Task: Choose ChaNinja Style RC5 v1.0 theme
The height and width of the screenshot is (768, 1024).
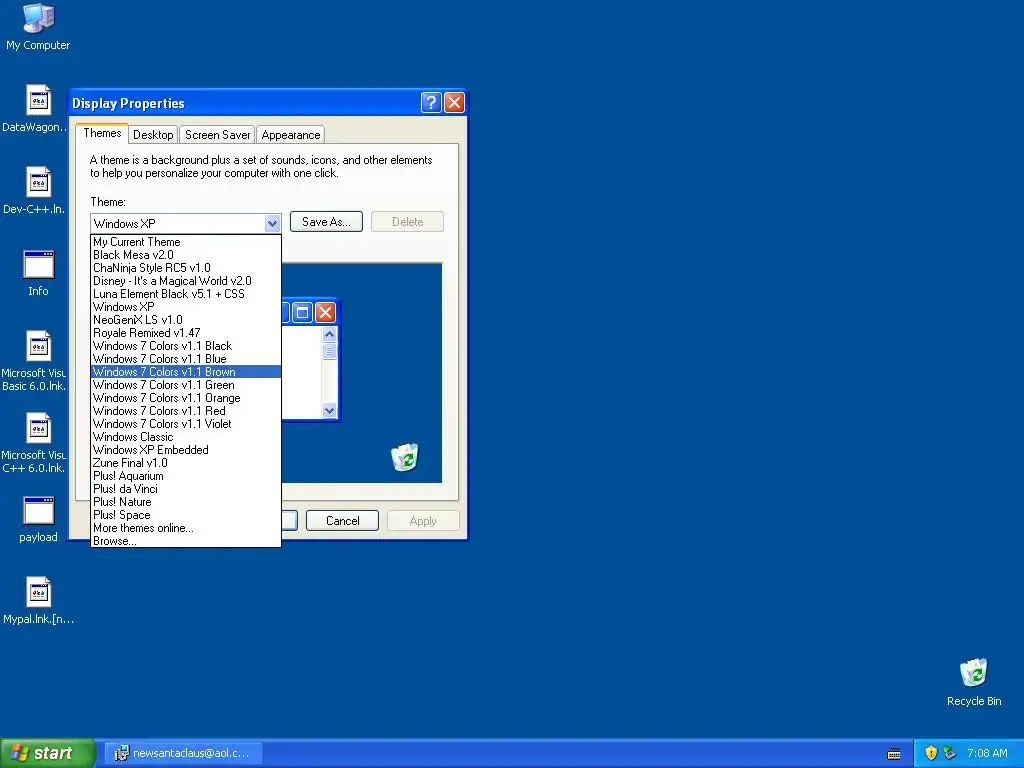Action: (x=185, y=268)
